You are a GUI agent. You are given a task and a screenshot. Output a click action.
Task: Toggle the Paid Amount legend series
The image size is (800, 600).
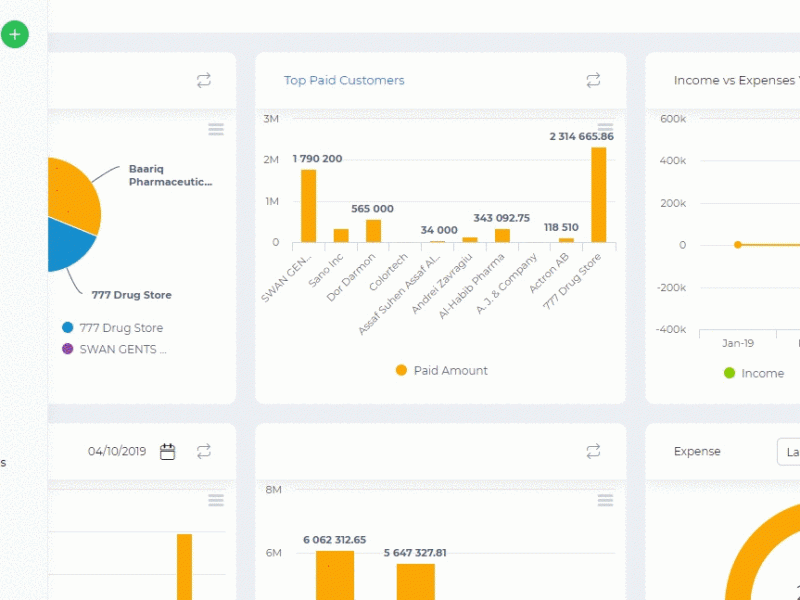pyautogui.click(x=442, y=370)
